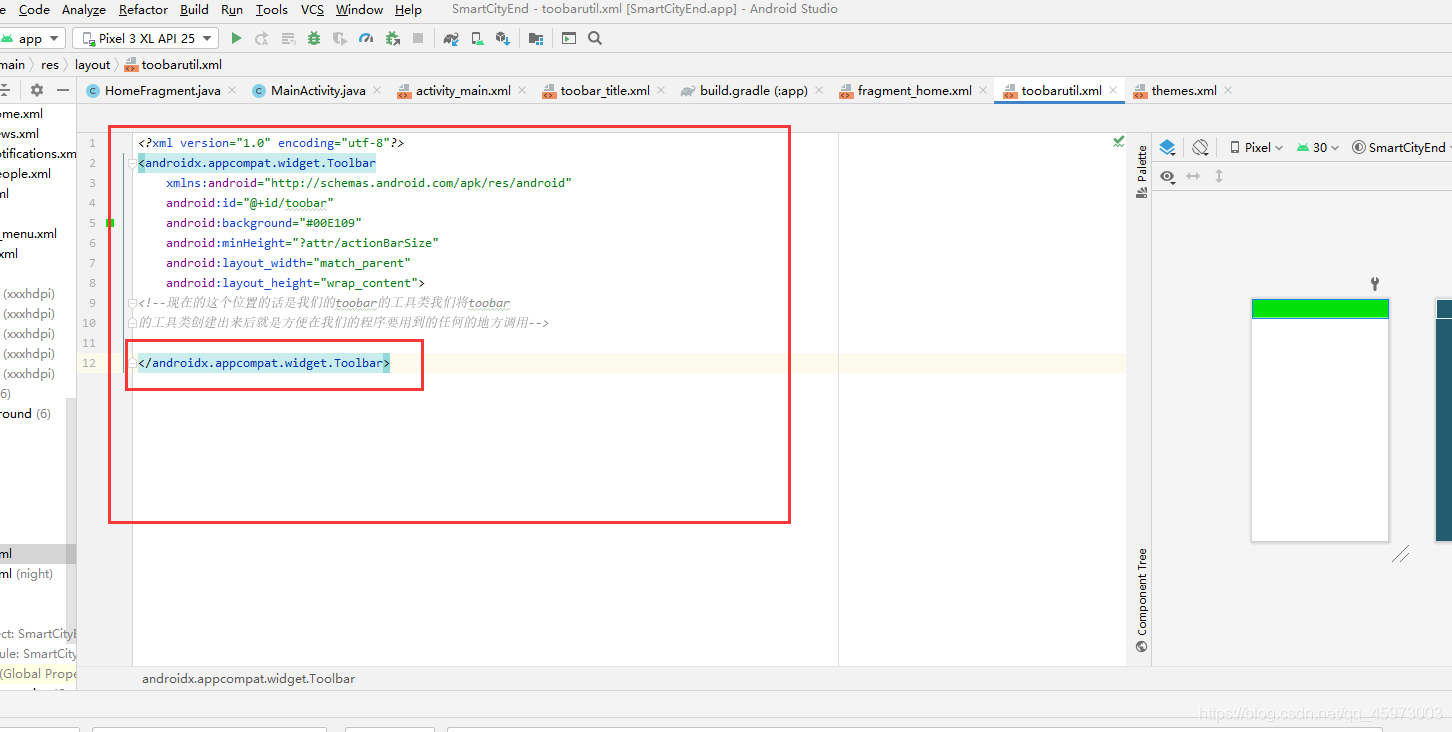Viewport: 1452px width, 732px height.
Task: Click the green color swatch on line 5 gutter
Action: [110, 223]
